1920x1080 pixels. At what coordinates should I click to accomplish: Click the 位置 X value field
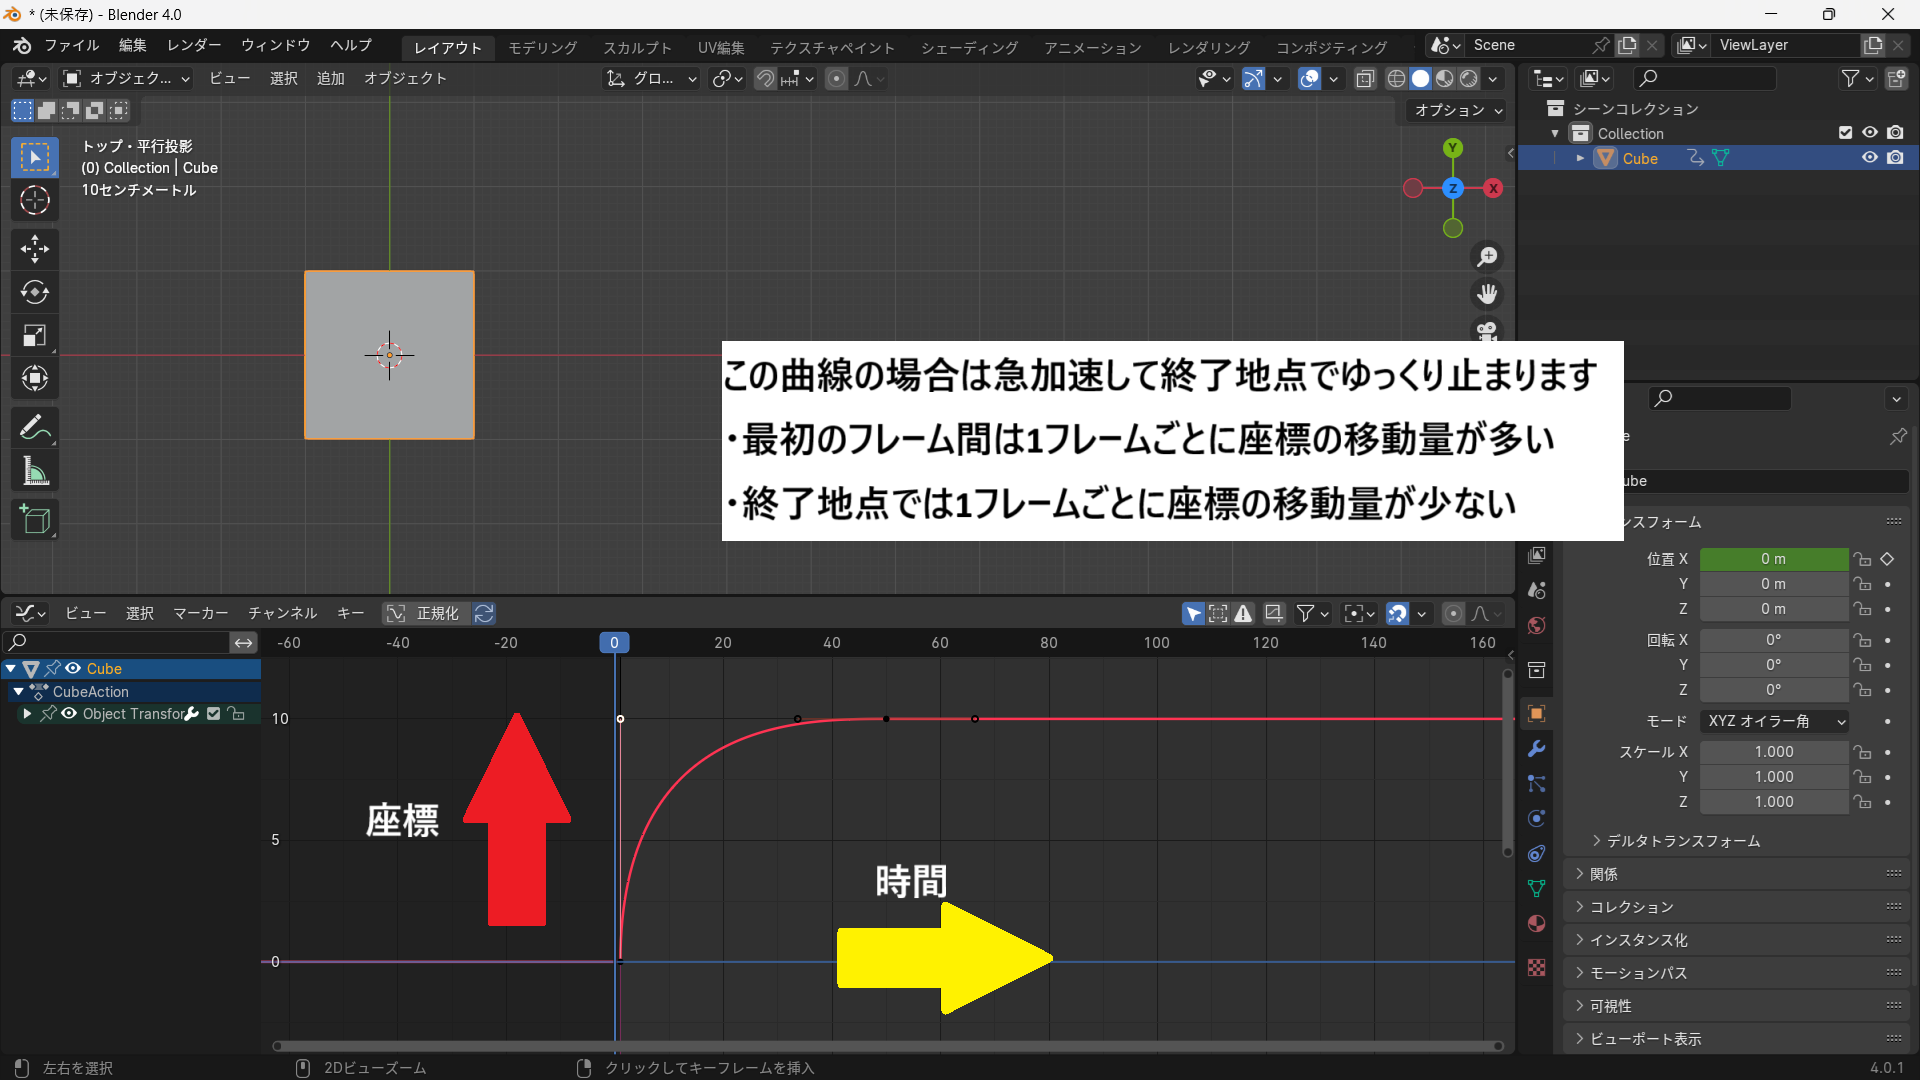(1773, 559)
